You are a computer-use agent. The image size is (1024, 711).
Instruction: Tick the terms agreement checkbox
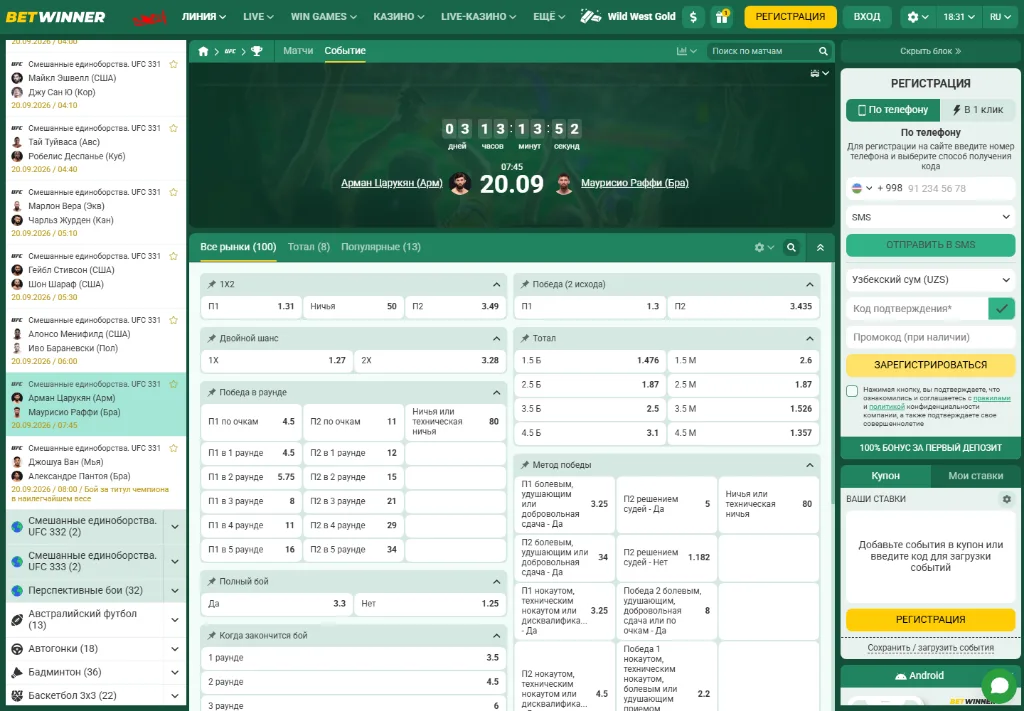tap(852, 391)
